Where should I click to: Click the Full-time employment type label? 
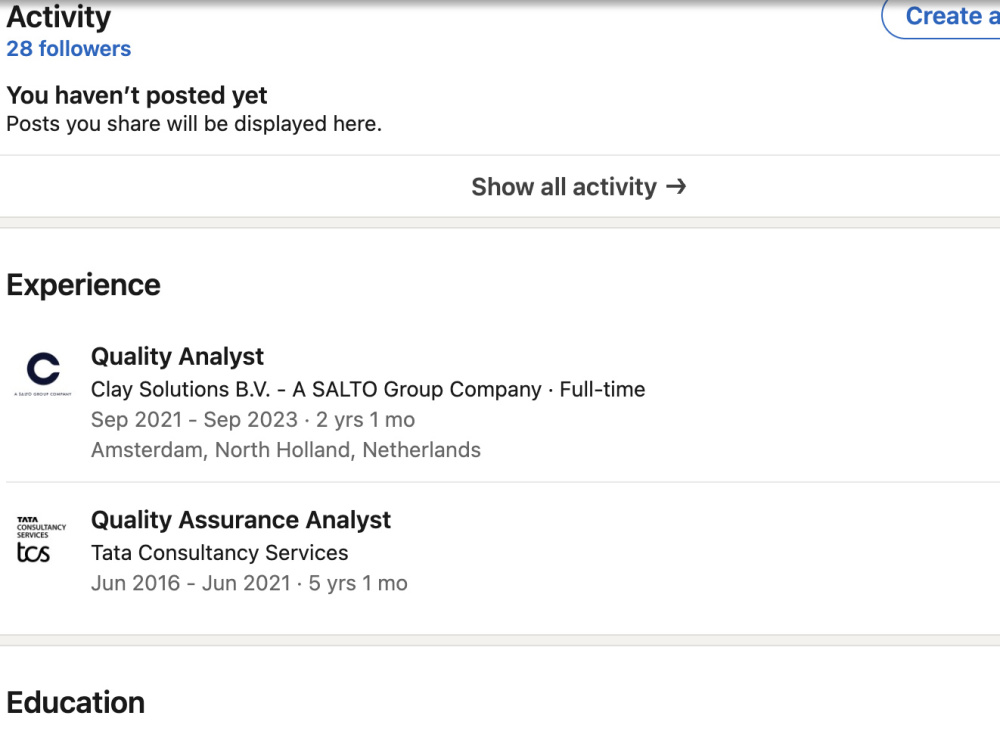click(x=602, y=389)
